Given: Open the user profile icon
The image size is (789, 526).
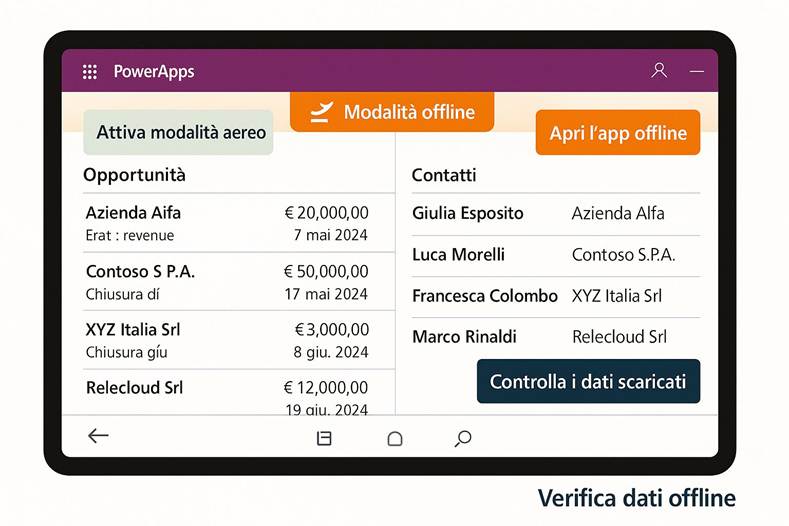Looking at the screenshot, I should pos(659,70).
